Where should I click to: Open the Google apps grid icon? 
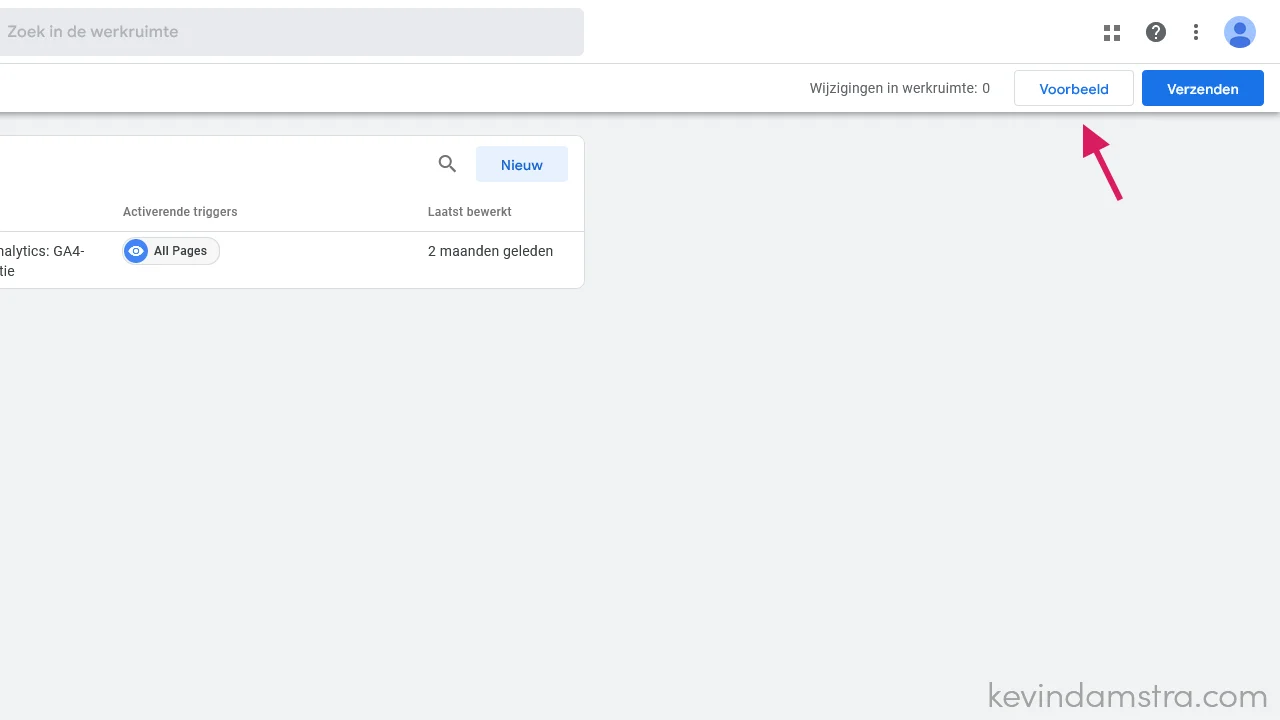click(x=1112, y=32)
